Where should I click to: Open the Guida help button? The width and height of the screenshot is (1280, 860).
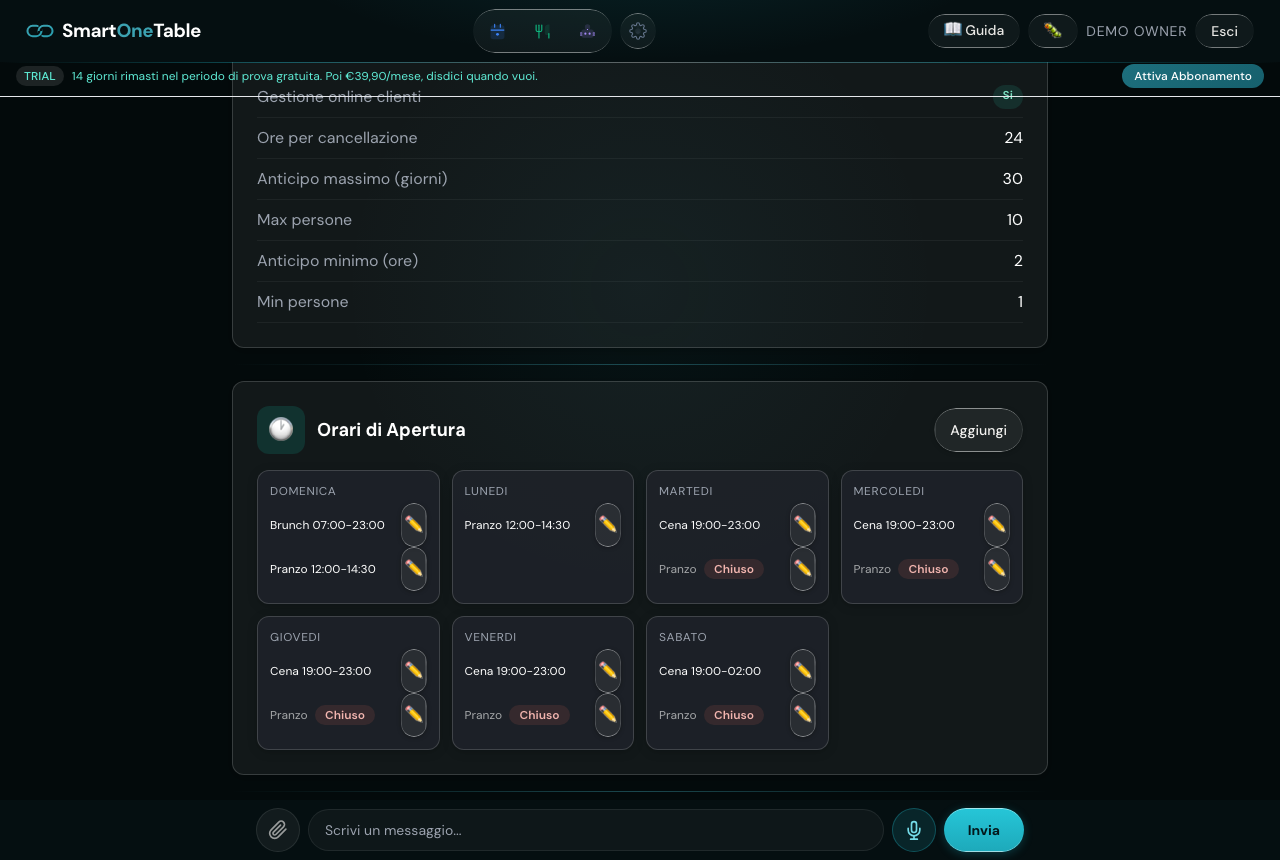pos(974,31)
